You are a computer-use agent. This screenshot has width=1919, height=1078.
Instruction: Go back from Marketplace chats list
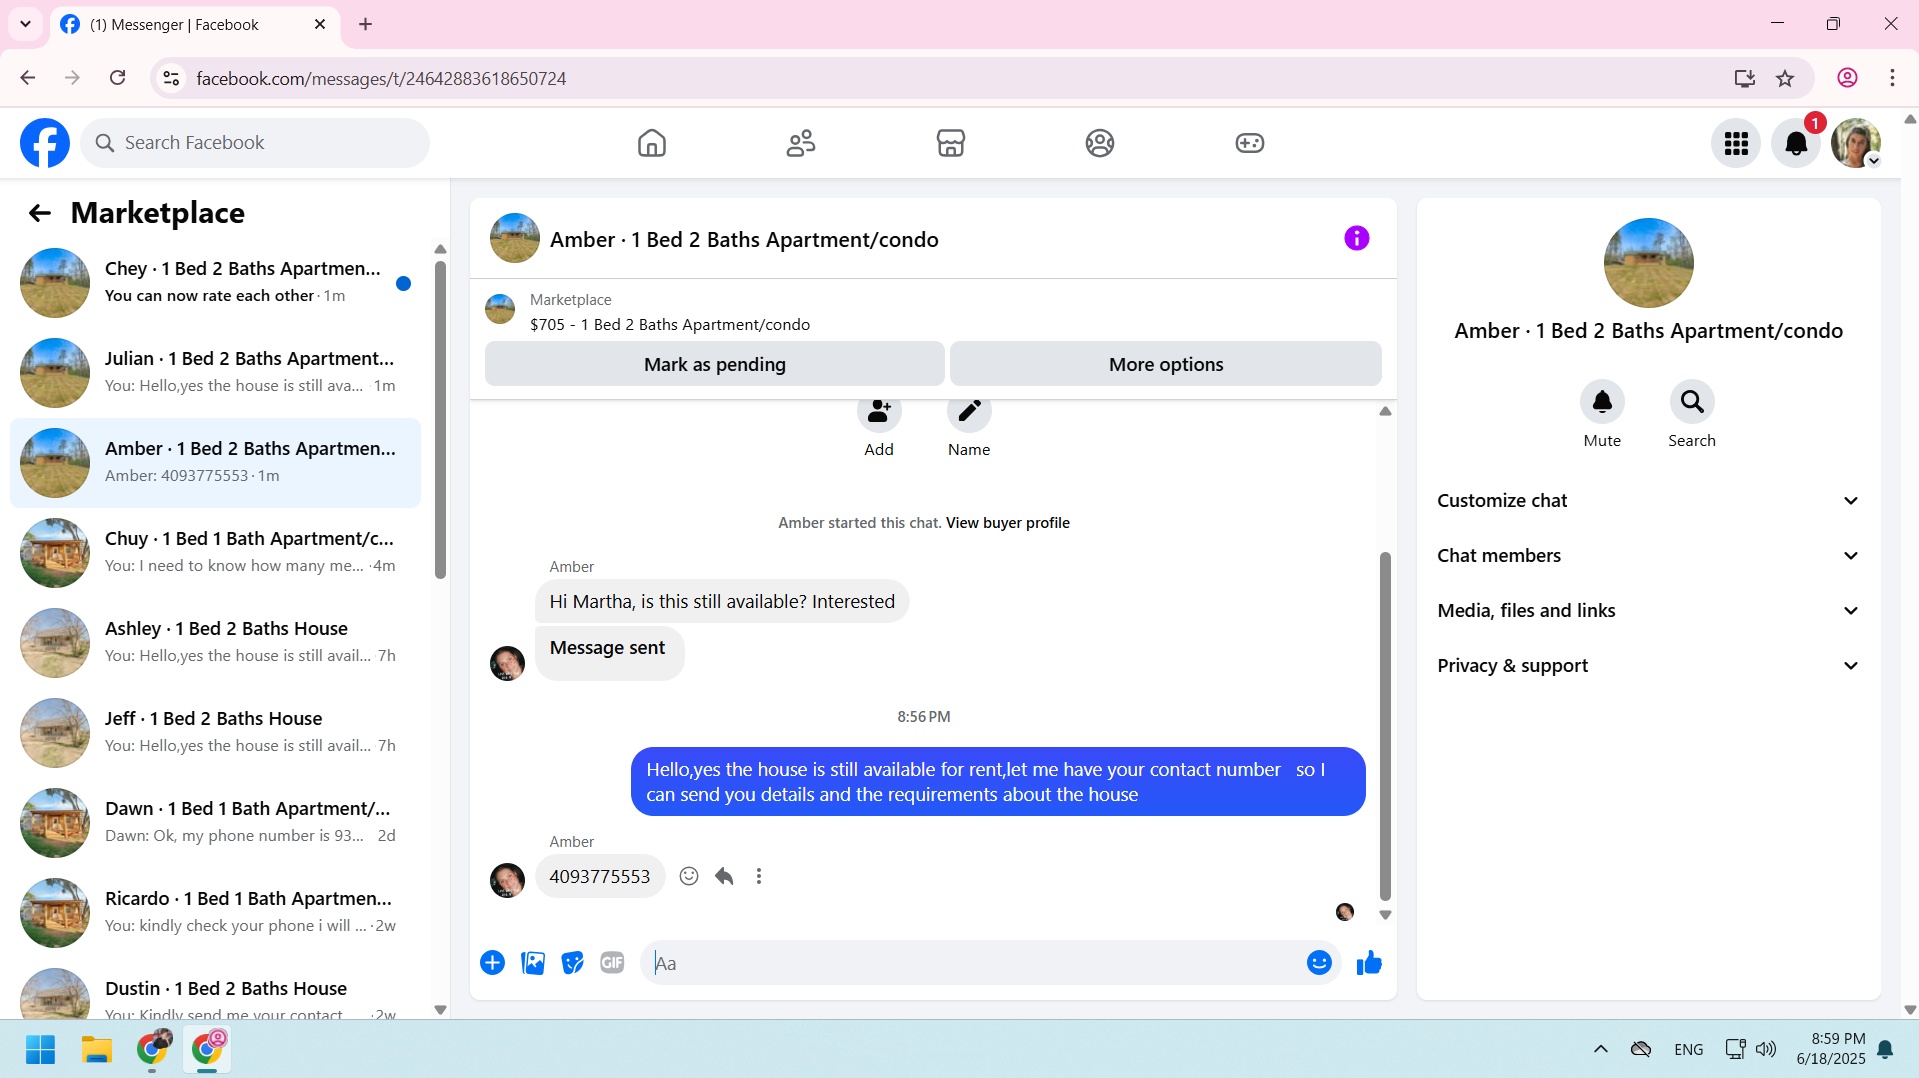[x=39, y=213]
